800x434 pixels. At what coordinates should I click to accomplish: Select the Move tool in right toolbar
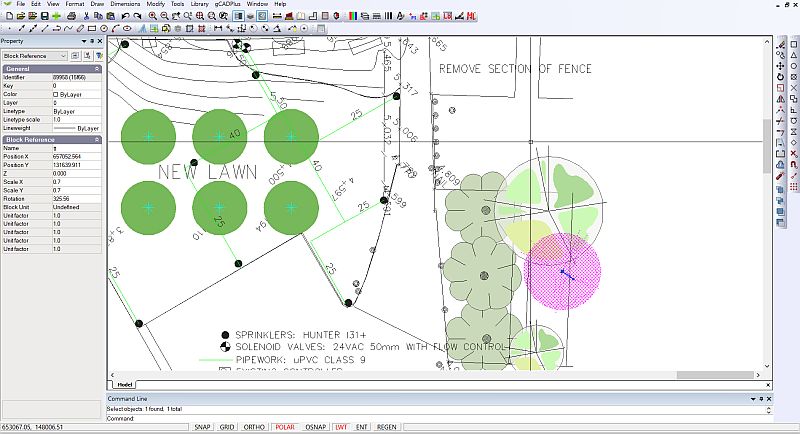point(780,66)
